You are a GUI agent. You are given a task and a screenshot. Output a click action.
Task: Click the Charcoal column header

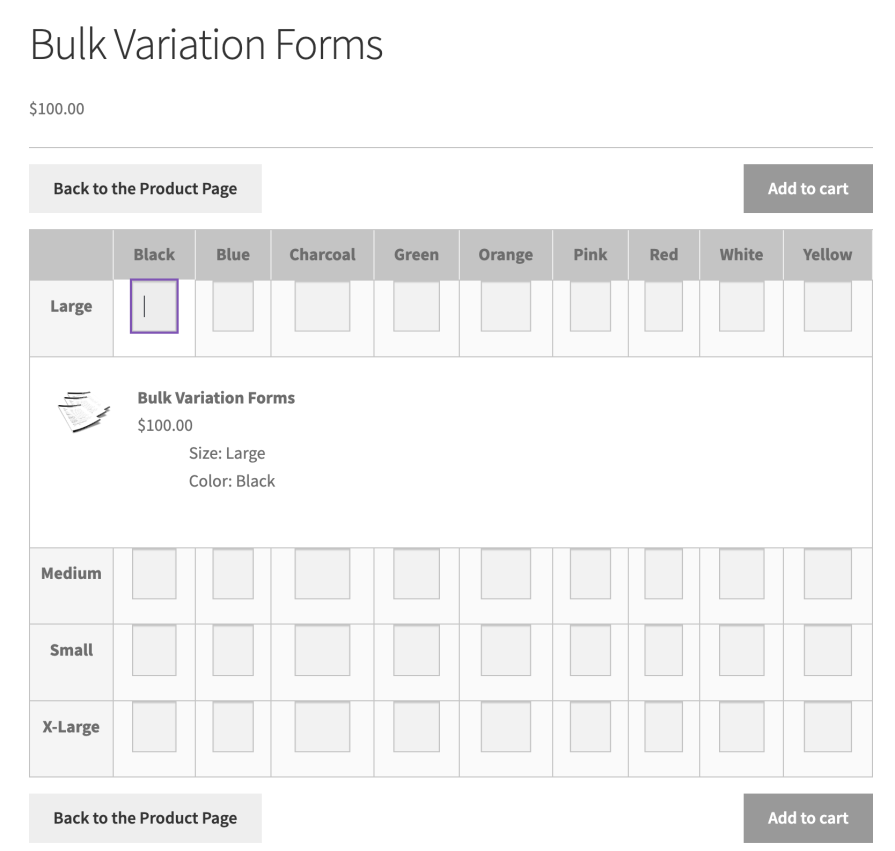coord(322,254)
